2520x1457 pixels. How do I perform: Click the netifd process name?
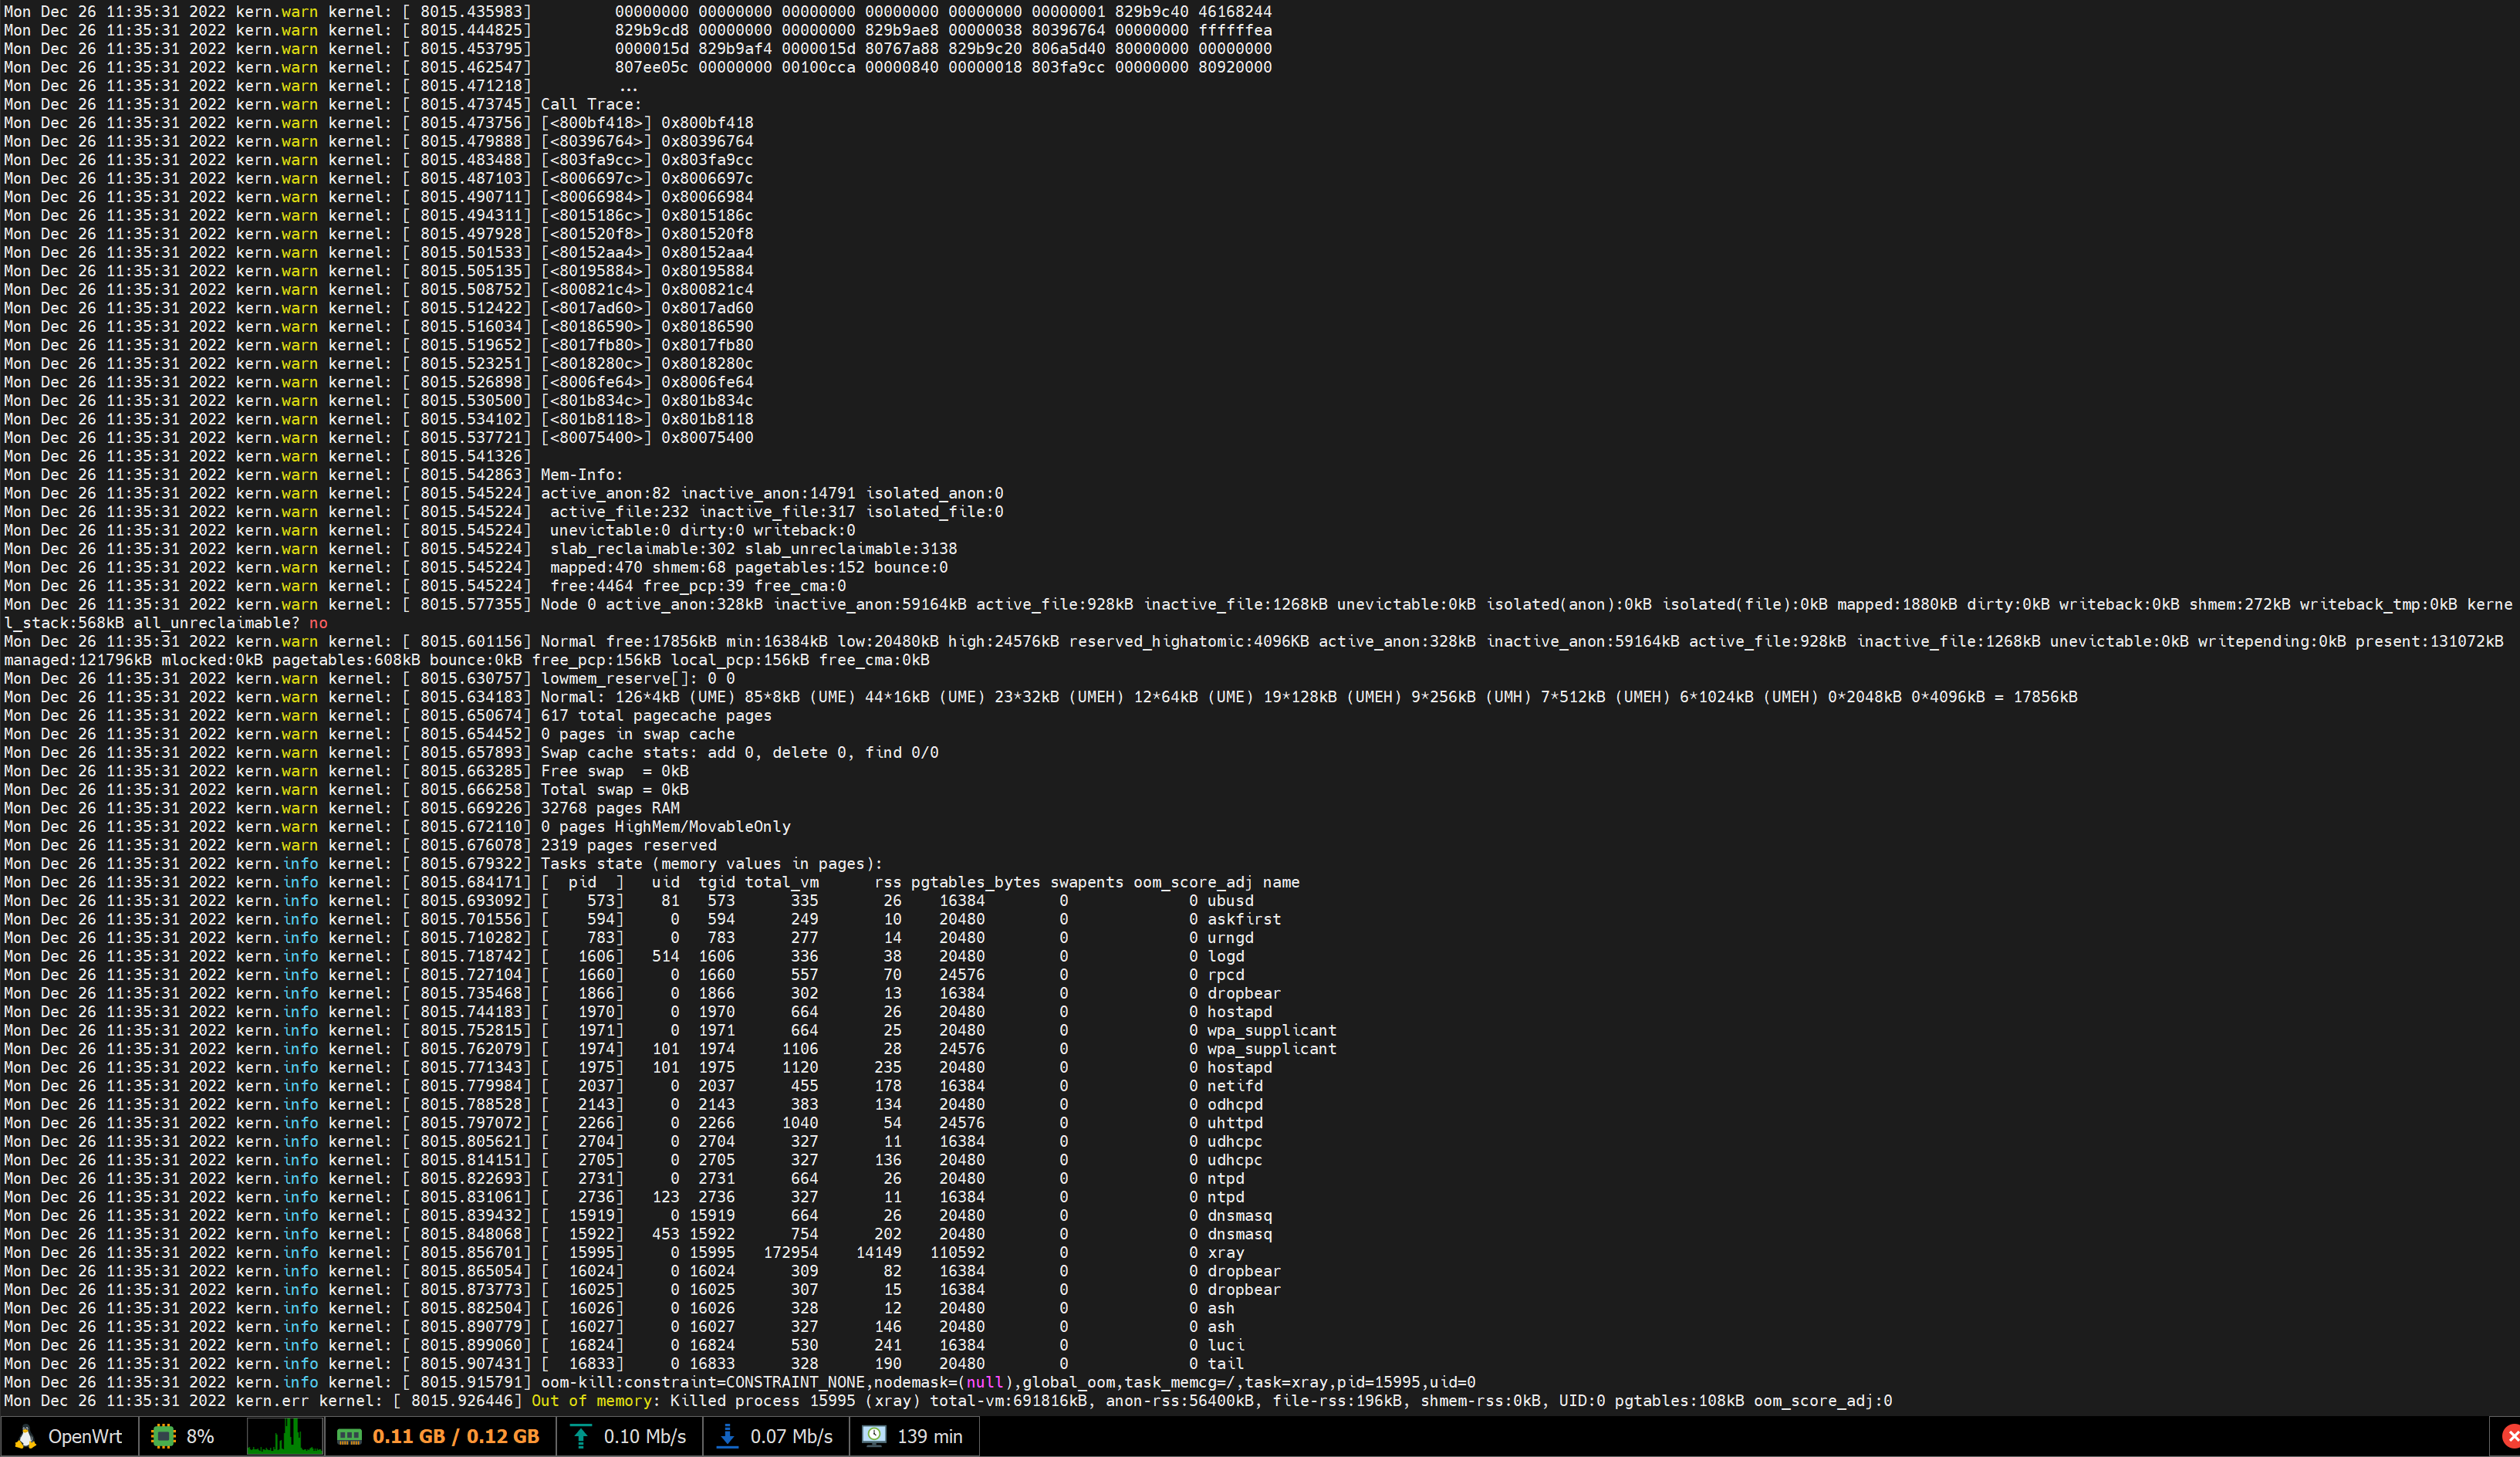[1235, 1086]
